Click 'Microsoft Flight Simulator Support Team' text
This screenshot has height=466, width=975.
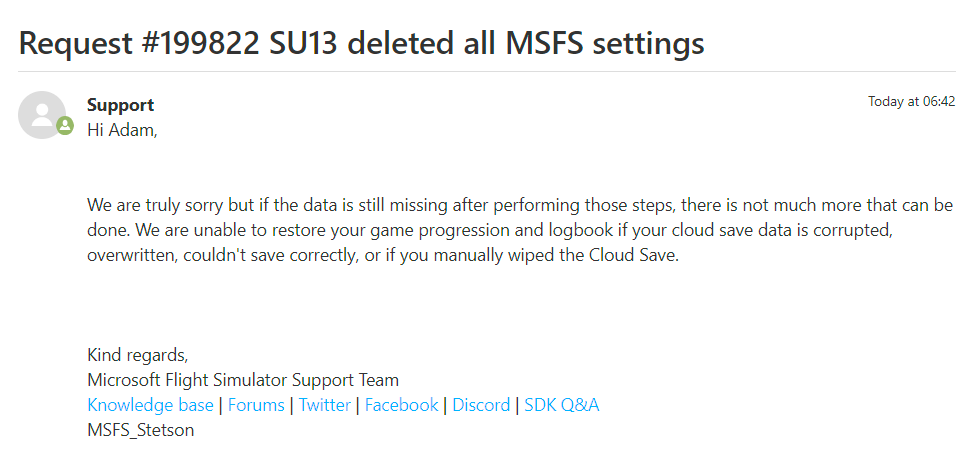pyautogui.click(x=243, y=380)
